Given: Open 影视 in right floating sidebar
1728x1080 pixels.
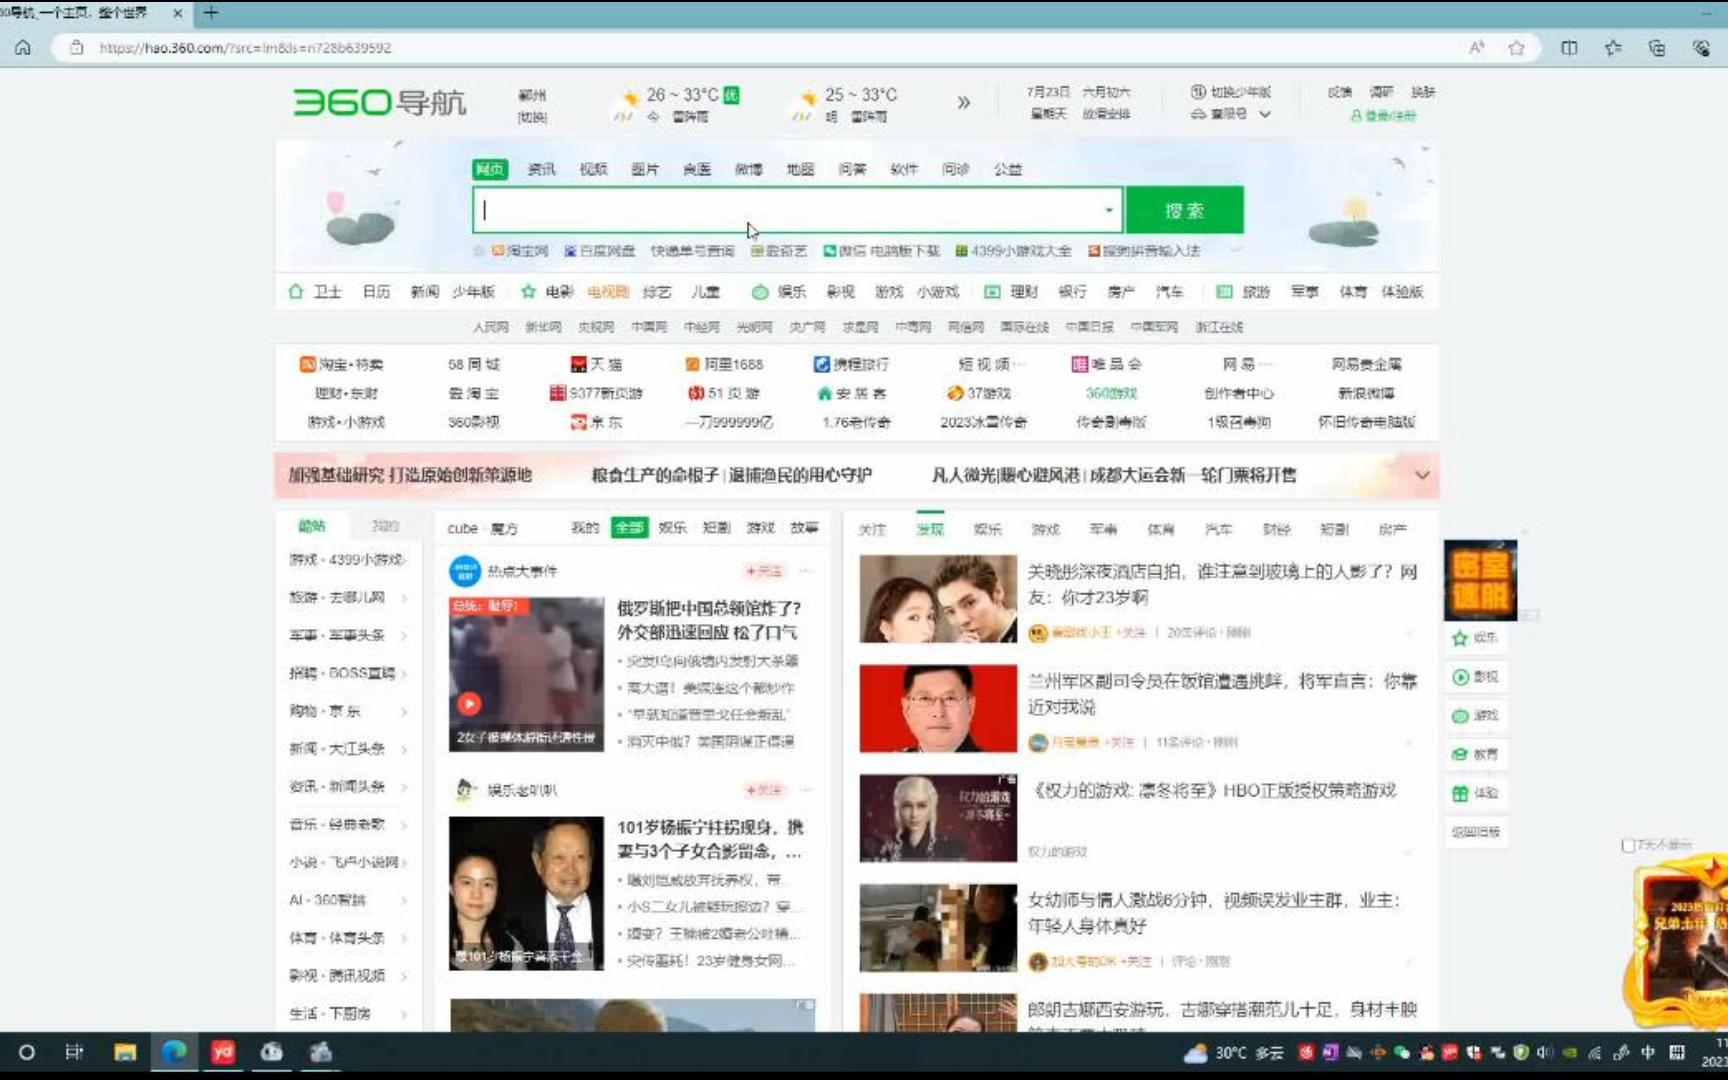Looking at the screenshot, I should click(1475, 677).
